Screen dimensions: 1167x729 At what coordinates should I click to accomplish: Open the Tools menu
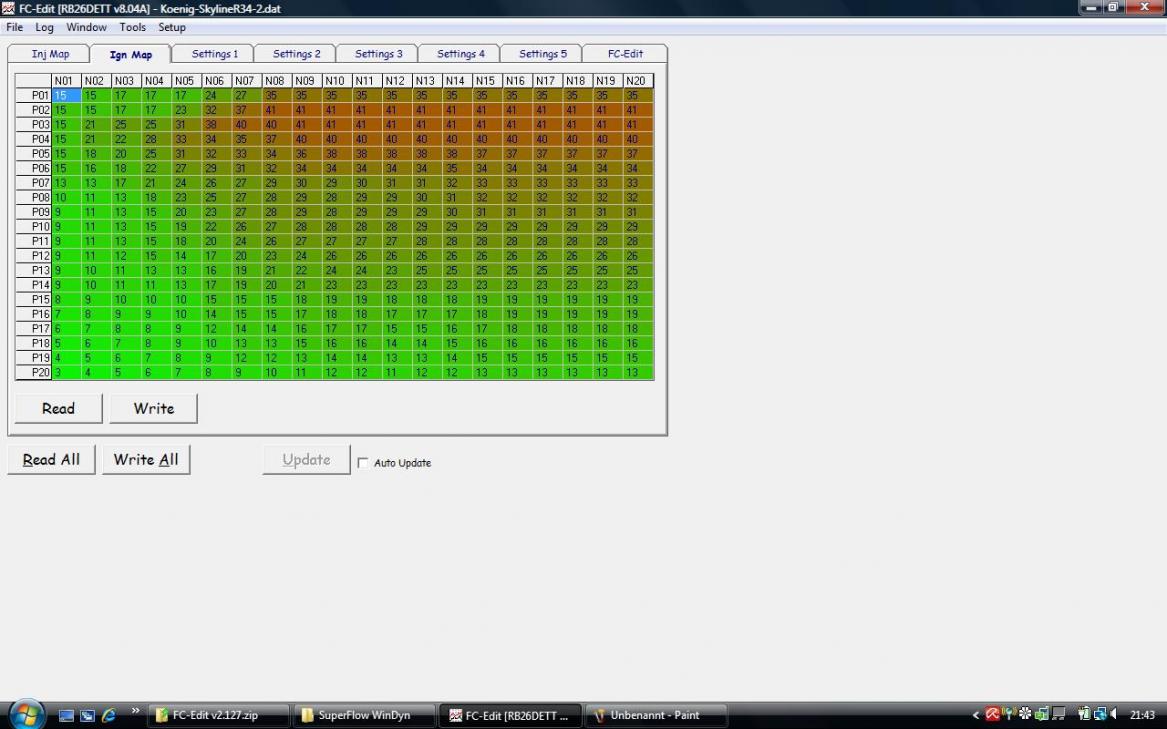(132, 27)
